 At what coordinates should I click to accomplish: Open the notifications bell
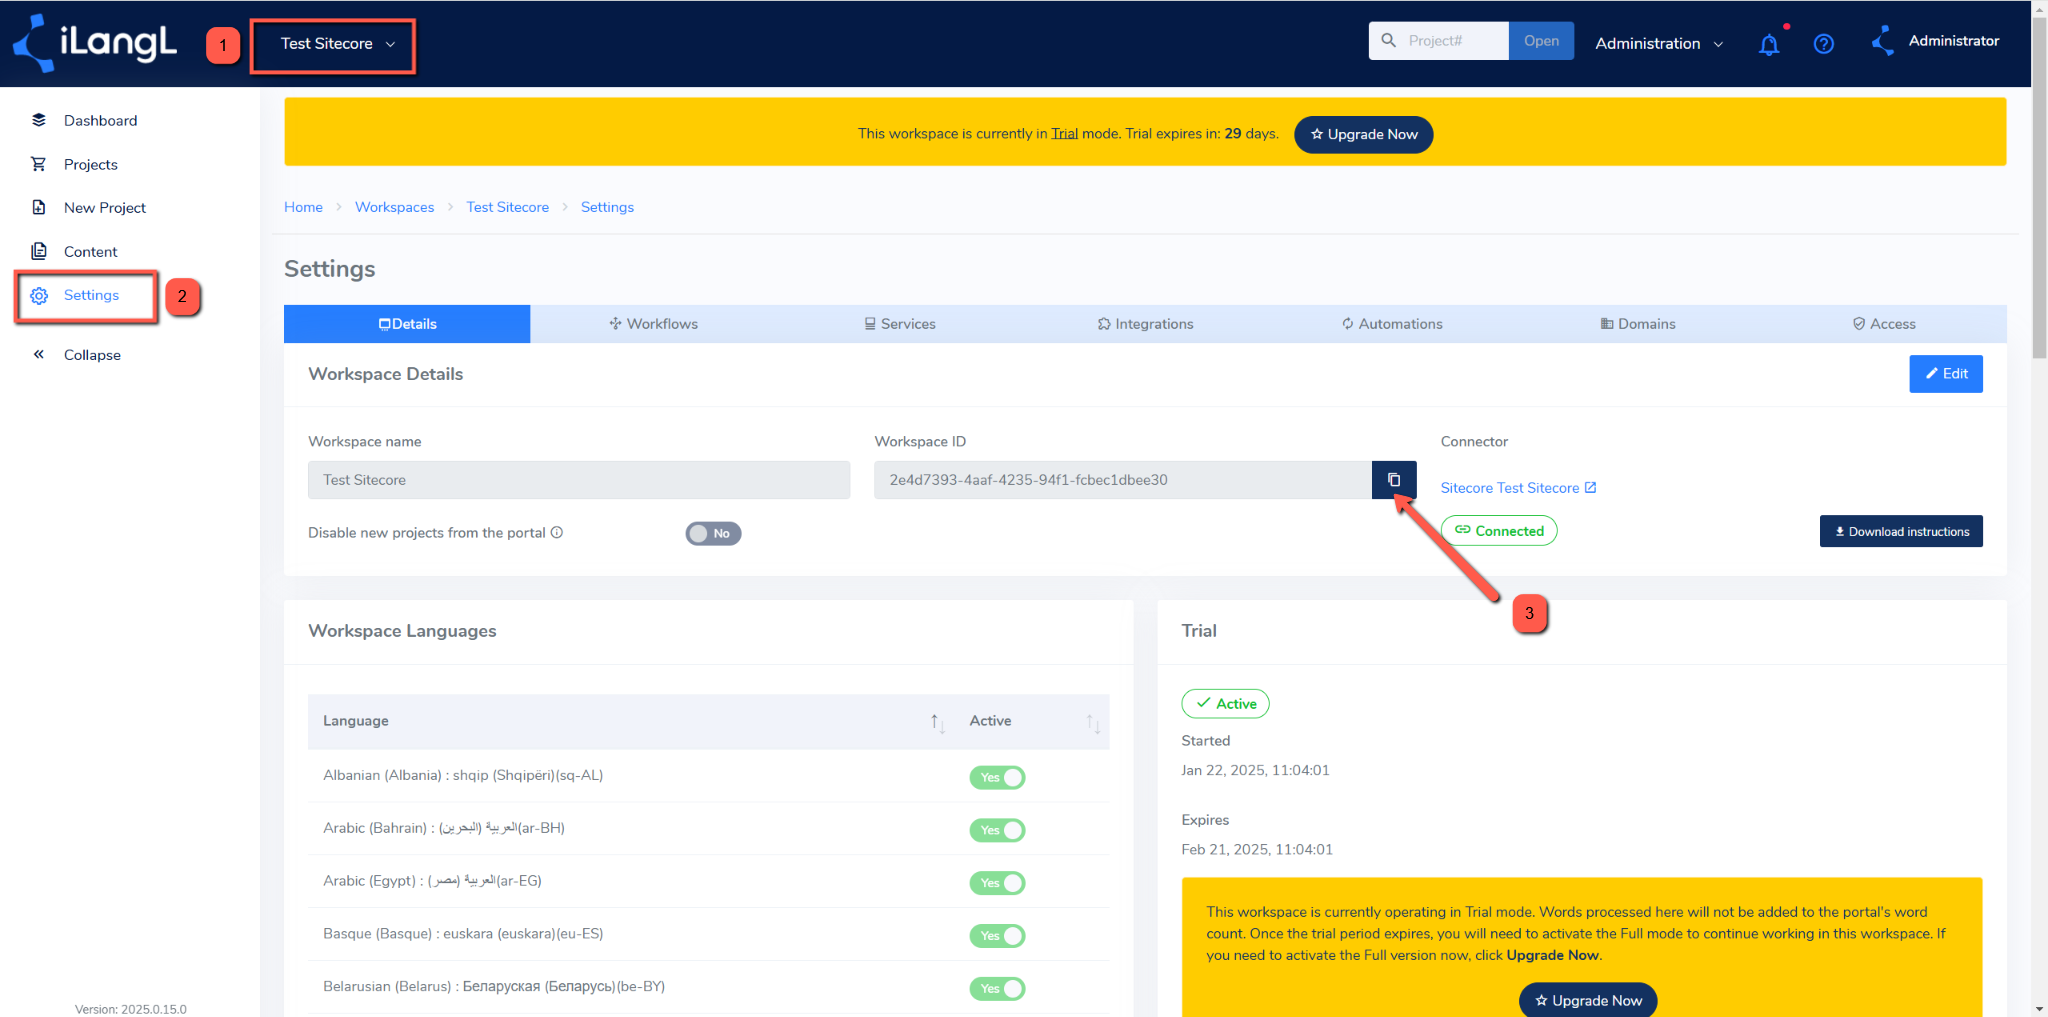click(x=1769, y=44)
